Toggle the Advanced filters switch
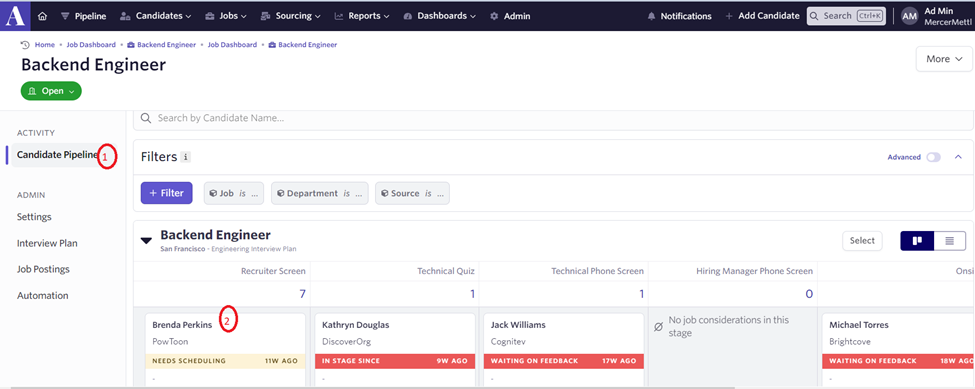Viewport: 975px width, 389px height. pos(933,157)
